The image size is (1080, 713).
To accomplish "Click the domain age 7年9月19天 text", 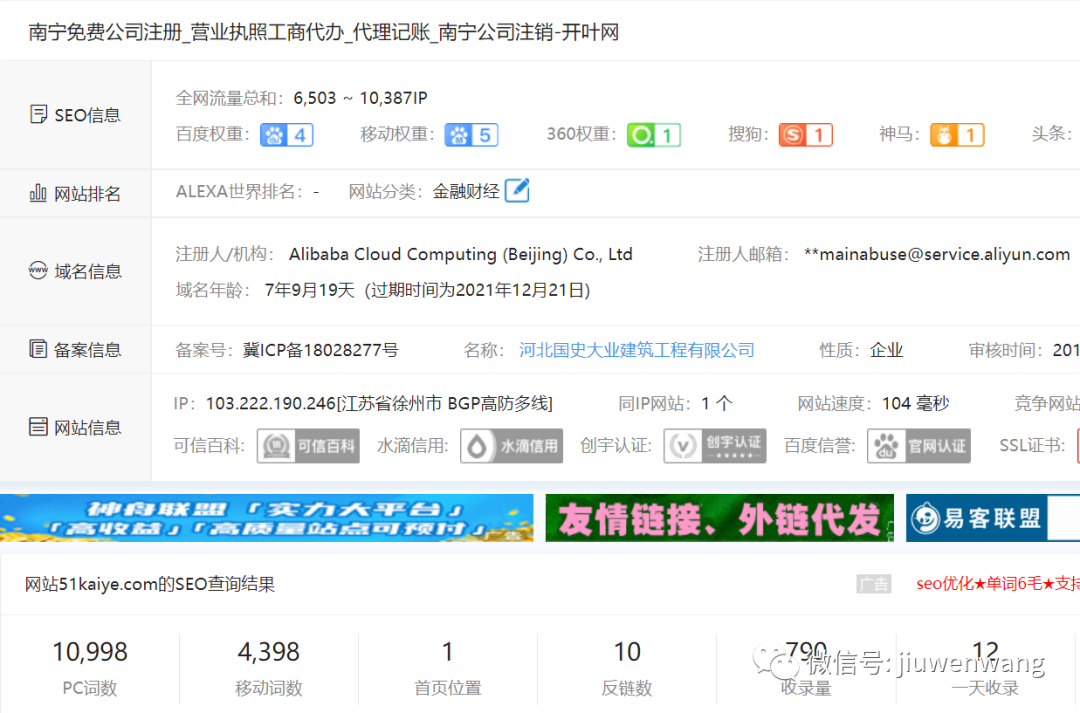I will pyautogui.click(x=309, y=290).
